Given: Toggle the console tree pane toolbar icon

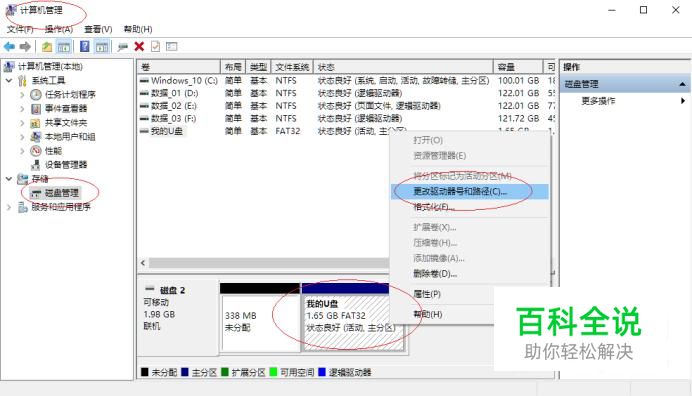Looking at the screenshot, I should click(x=64, y=46).
